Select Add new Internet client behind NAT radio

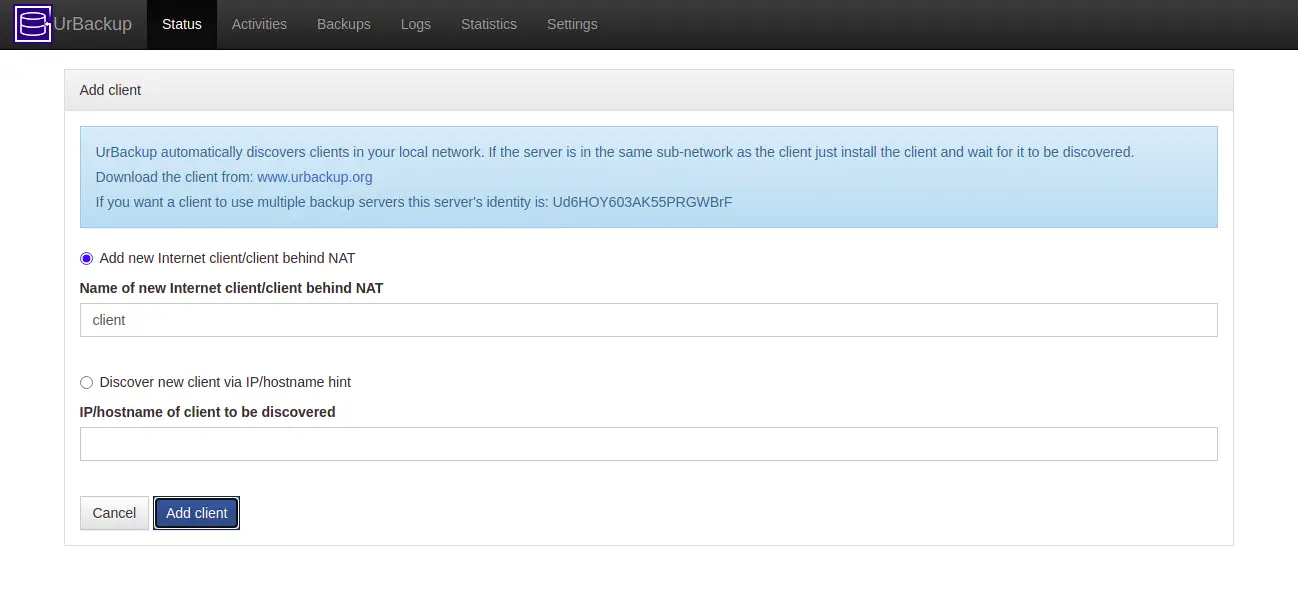86,258
